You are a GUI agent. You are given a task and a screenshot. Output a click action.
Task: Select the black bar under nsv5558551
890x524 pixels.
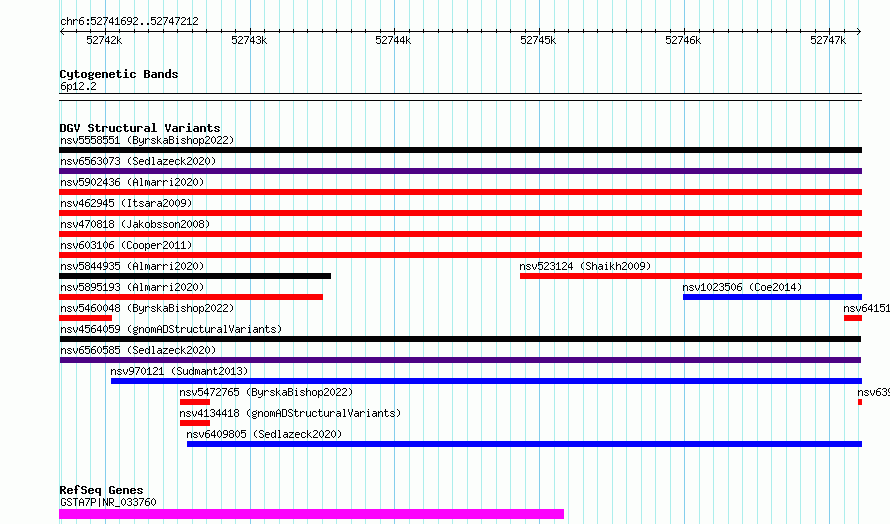pos(460,150)
